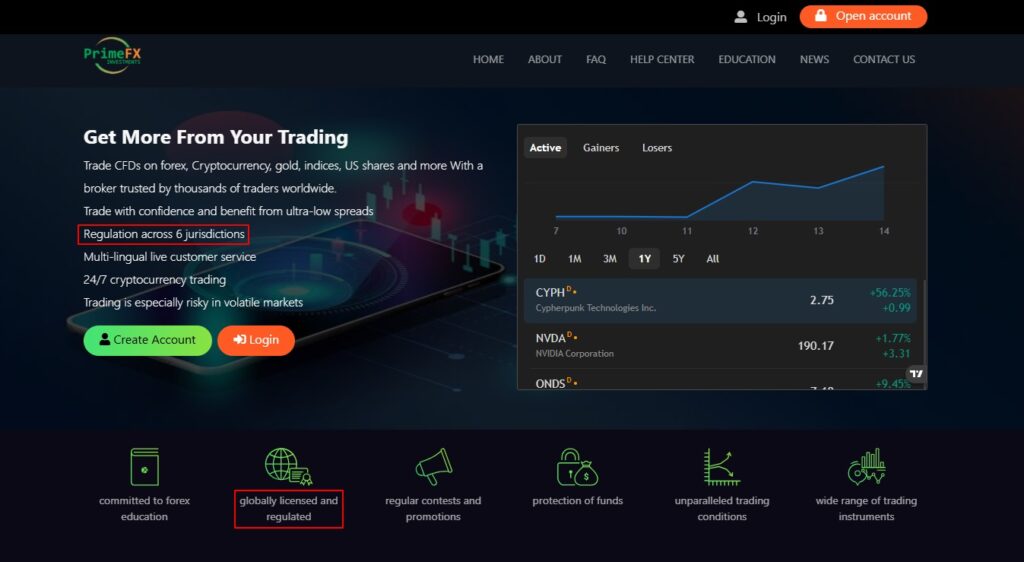This screenshot has height=562, width=1024.
Task: Click the "Get More From Your Trading" heading
Action: coord(216,137)
